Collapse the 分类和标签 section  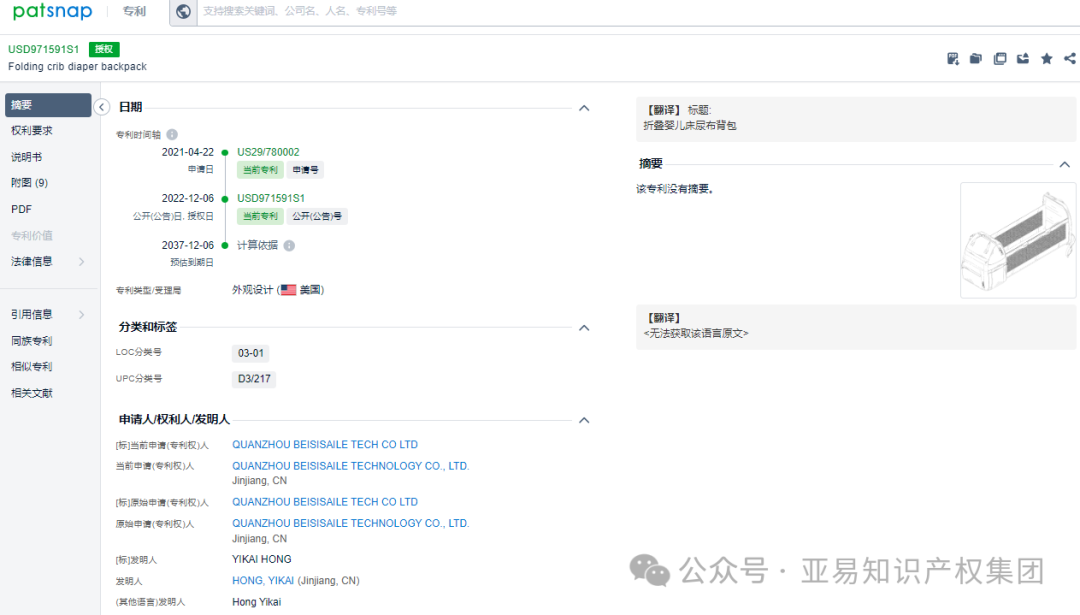(584, 328)
